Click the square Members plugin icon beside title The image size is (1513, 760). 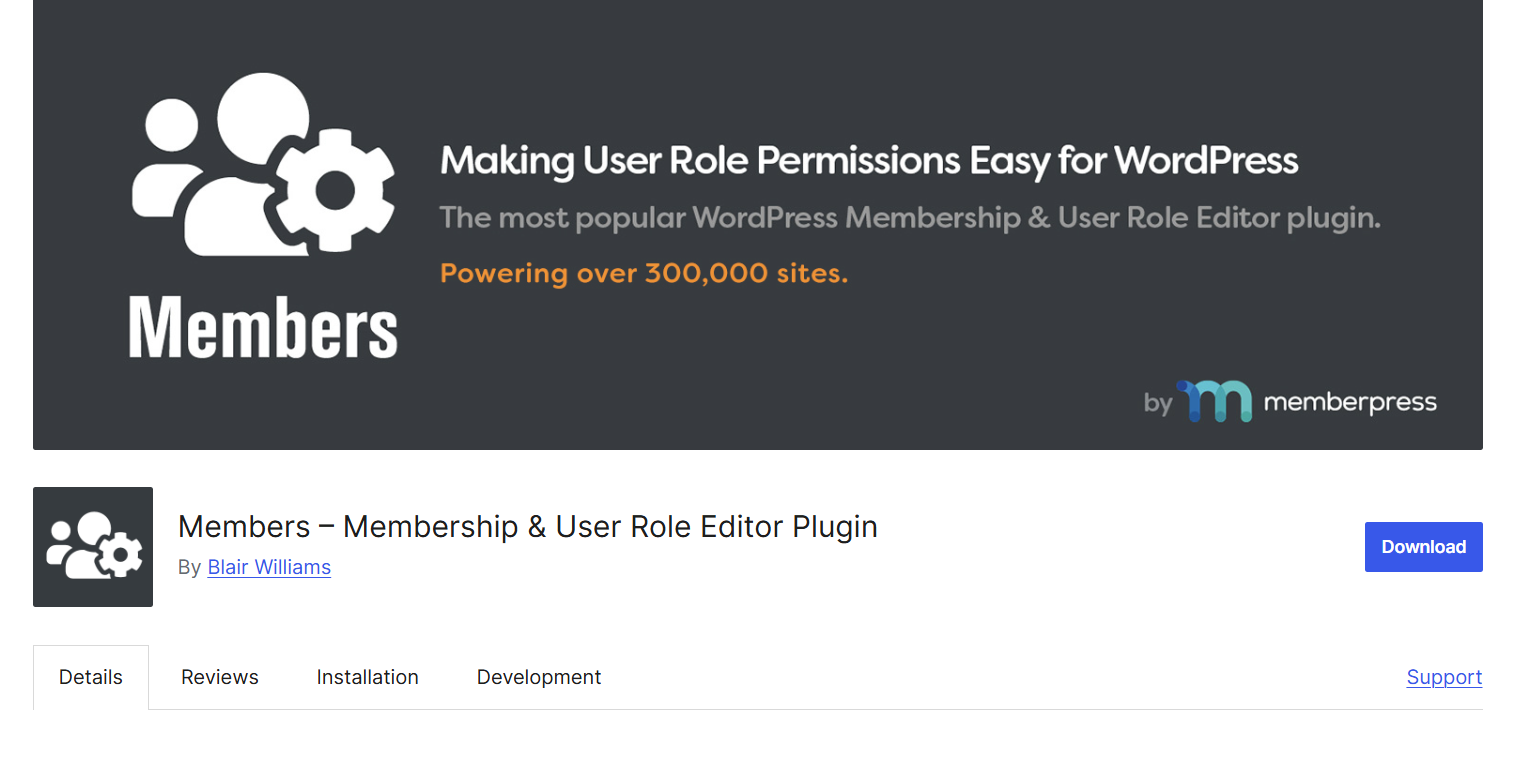(93, 547)
